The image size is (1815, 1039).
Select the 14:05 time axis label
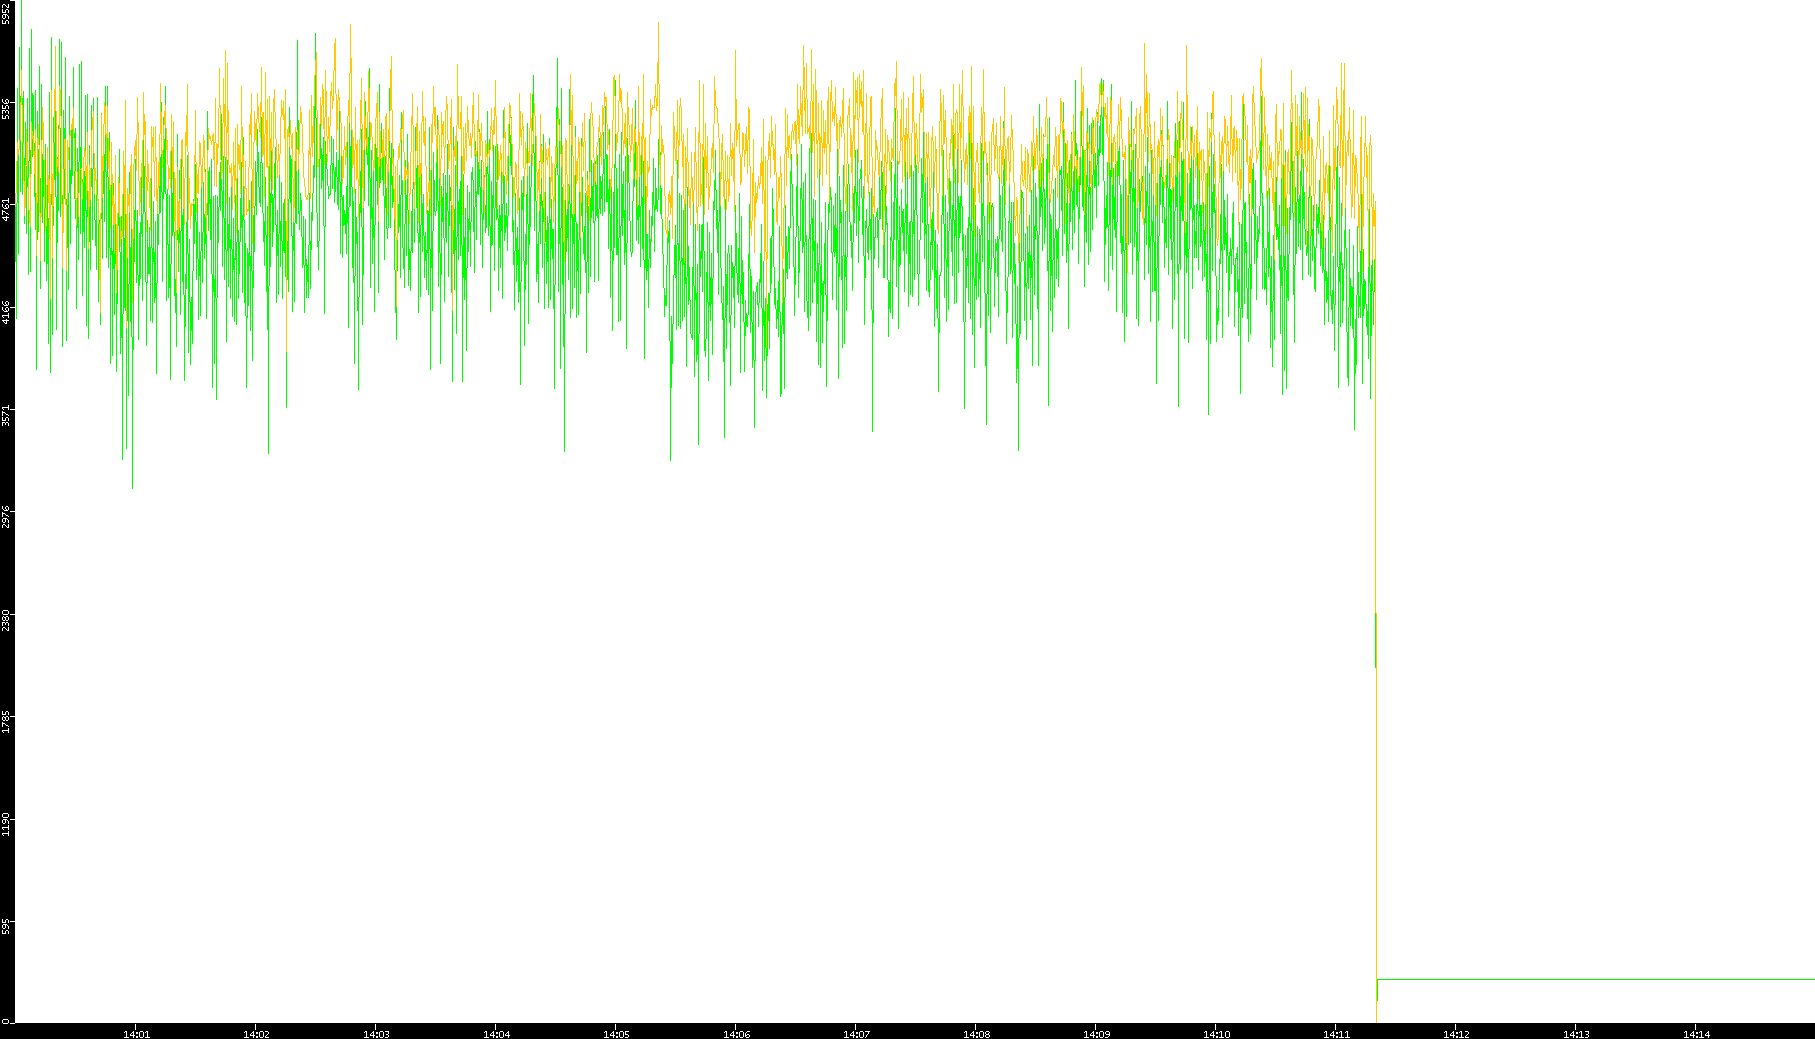point(616,1034)
